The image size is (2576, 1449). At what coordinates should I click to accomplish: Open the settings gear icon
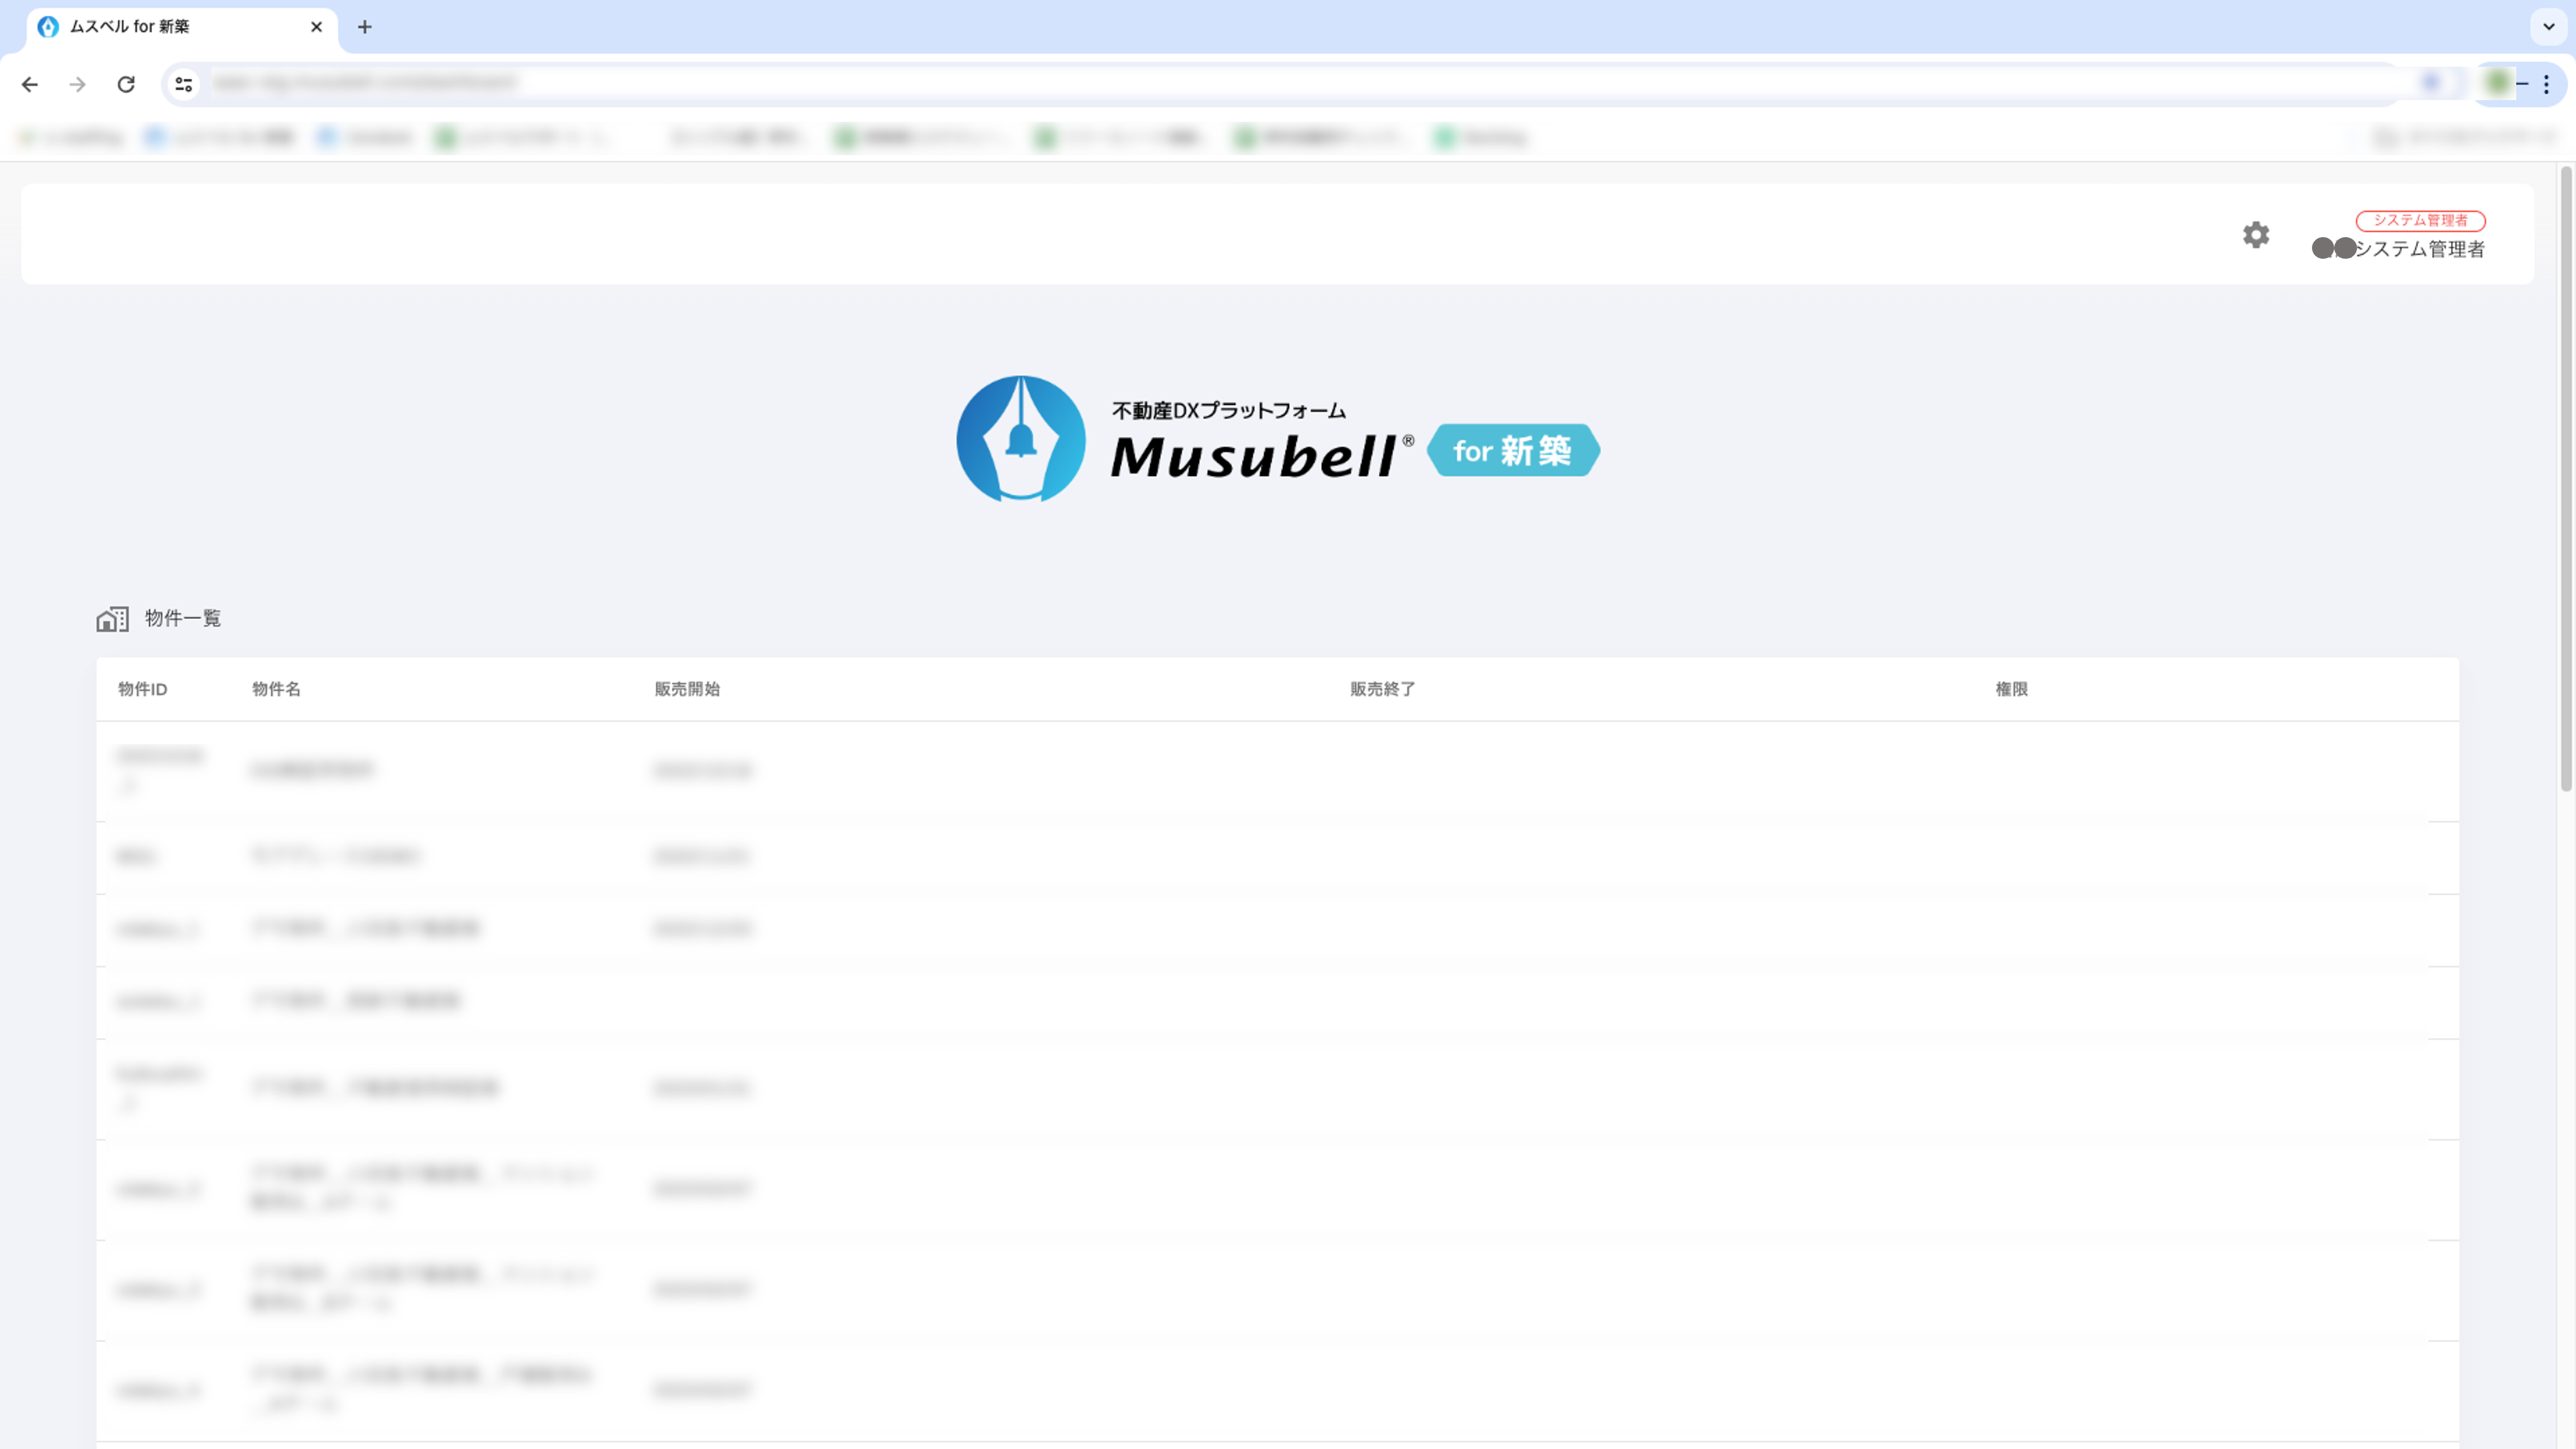point(2255,235)
